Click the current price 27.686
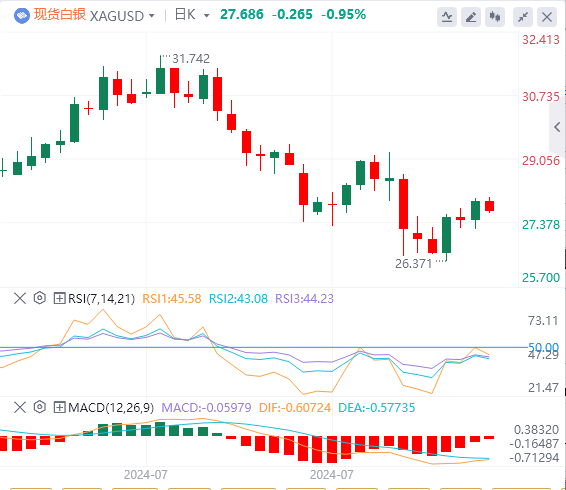The width and height of the screenshot is (566, 490). point(242,15)
